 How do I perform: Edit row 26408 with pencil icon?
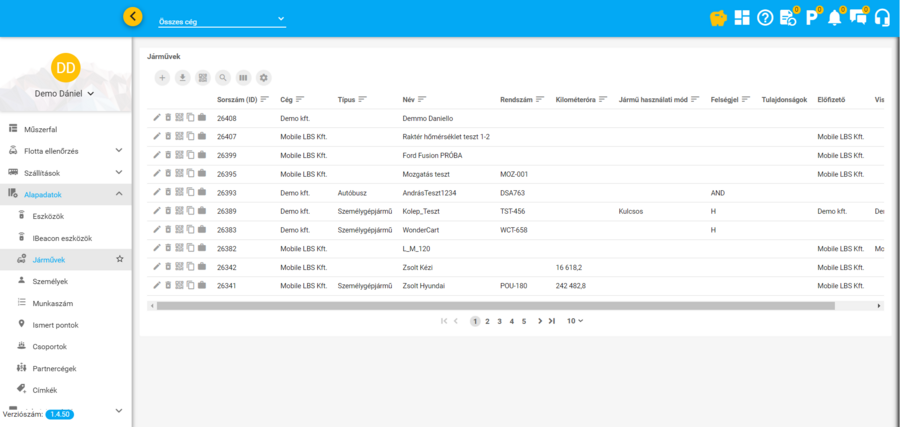point(157,118)
